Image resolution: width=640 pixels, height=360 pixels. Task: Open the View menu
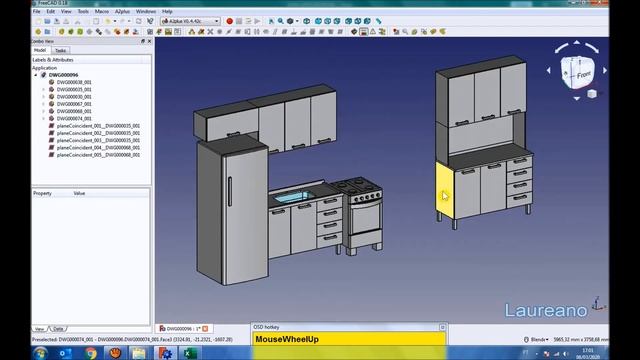pyautogui.click(x=66, y=11)
